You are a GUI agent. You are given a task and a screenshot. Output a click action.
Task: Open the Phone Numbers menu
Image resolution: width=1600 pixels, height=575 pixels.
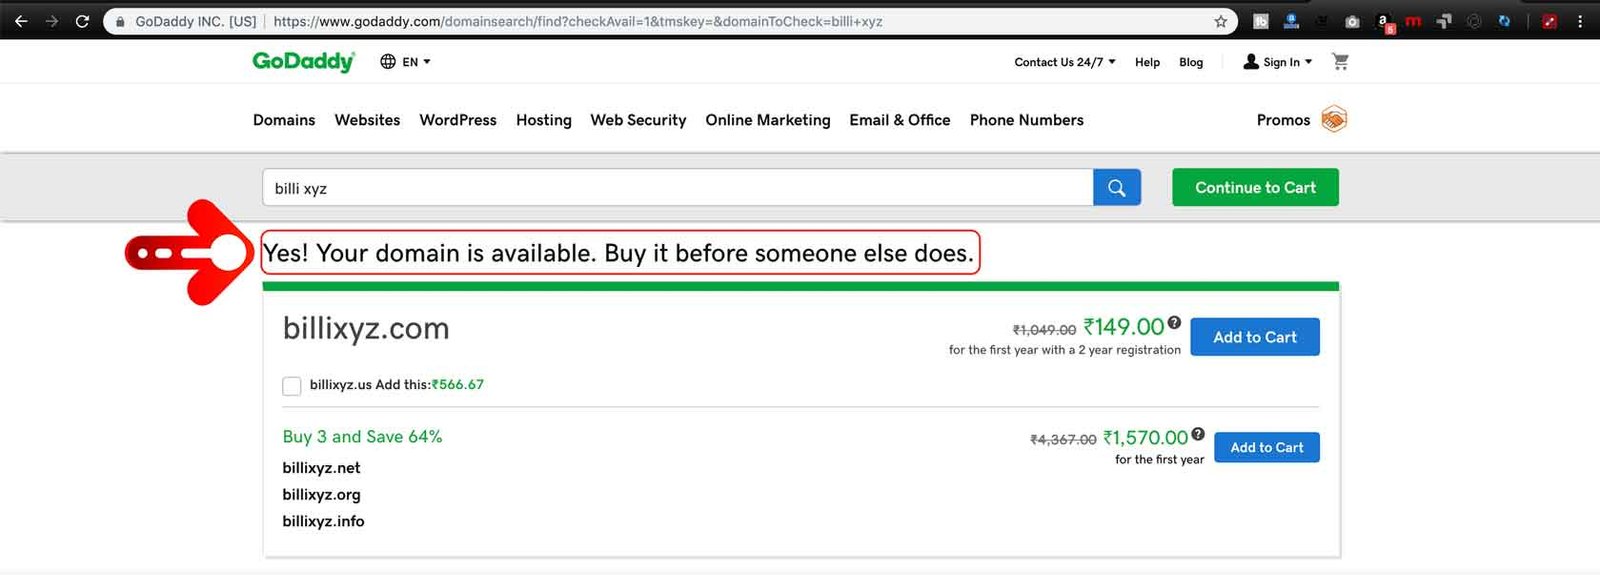tap(1027, 120)
